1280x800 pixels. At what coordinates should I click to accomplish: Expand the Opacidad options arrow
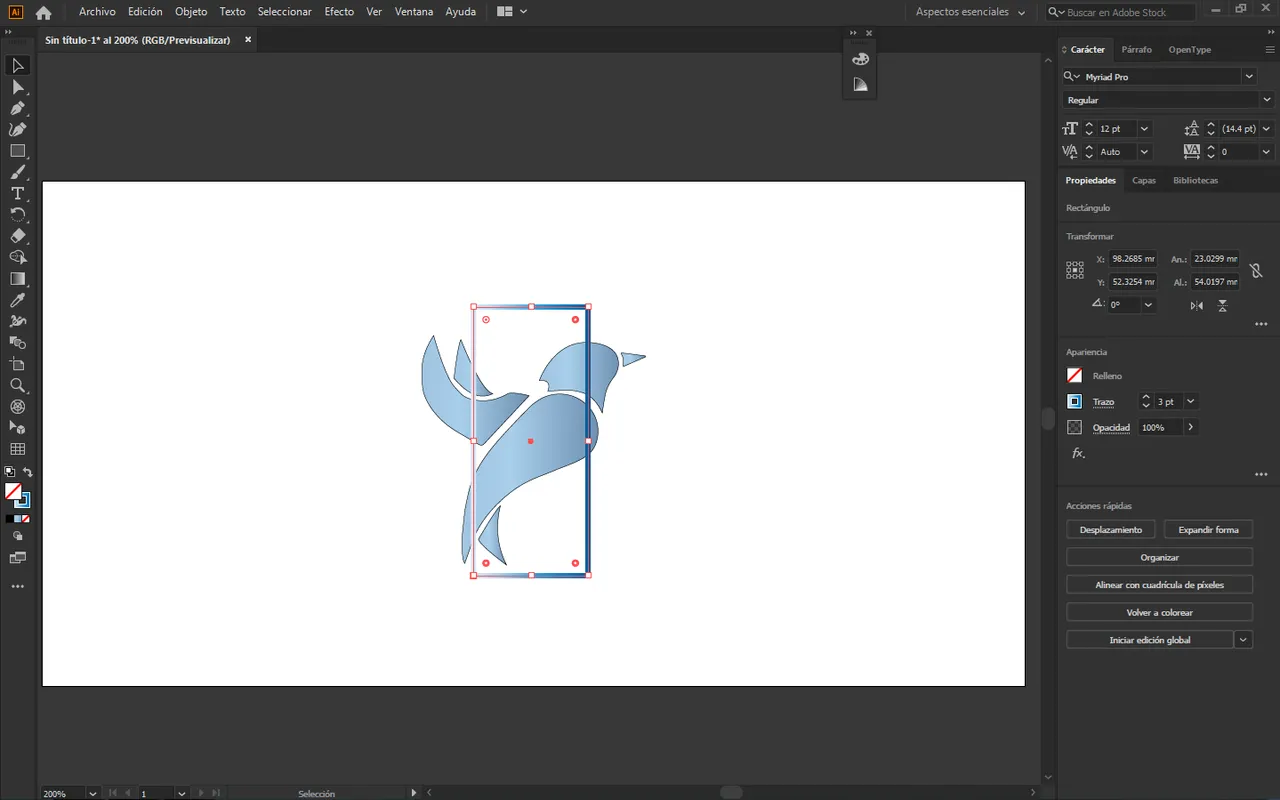(1190, 427)
